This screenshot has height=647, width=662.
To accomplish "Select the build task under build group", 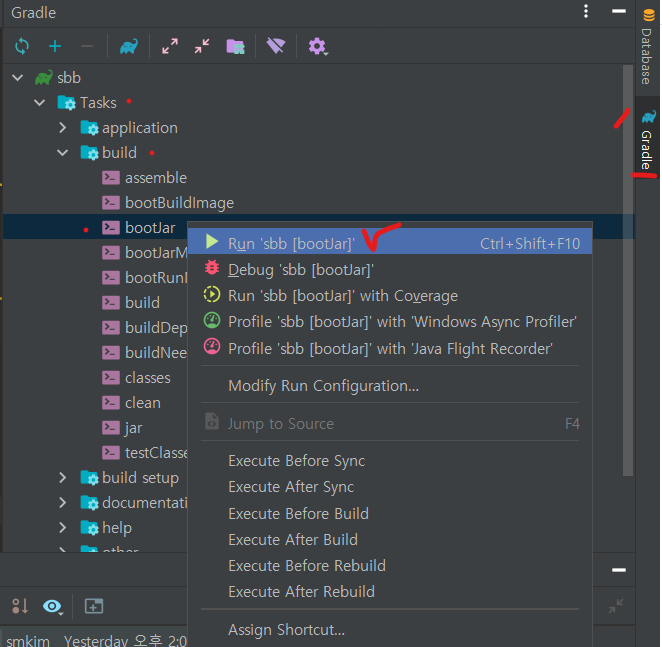I will [142, 303].
